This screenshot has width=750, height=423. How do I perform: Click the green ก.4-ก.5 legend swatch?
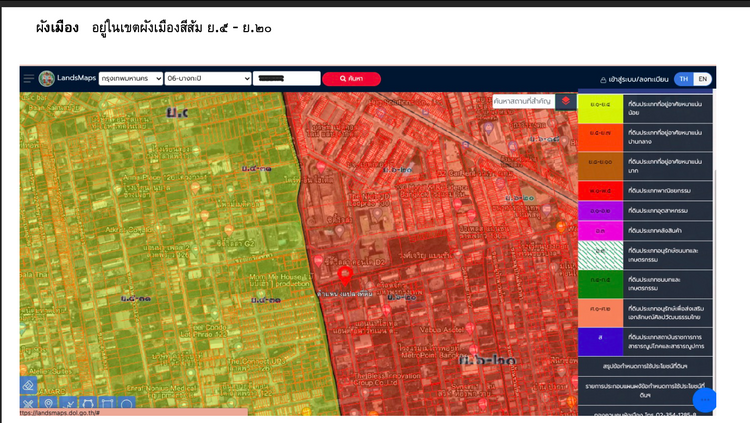click(x=600, y=284)
